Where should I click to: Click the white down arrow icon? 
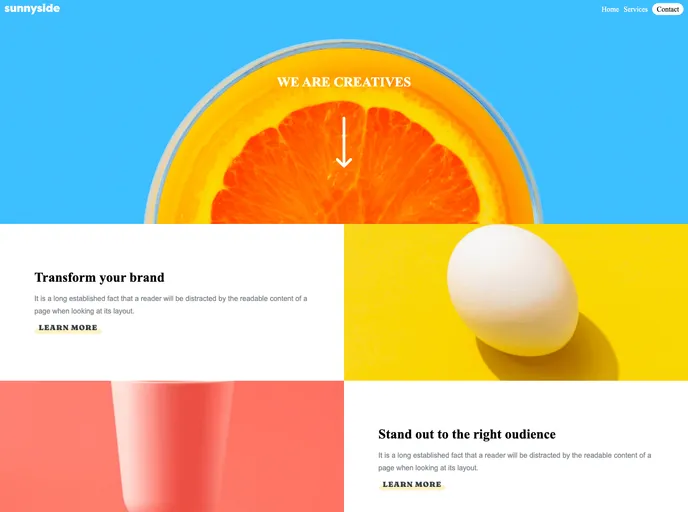tap(344, 142)
